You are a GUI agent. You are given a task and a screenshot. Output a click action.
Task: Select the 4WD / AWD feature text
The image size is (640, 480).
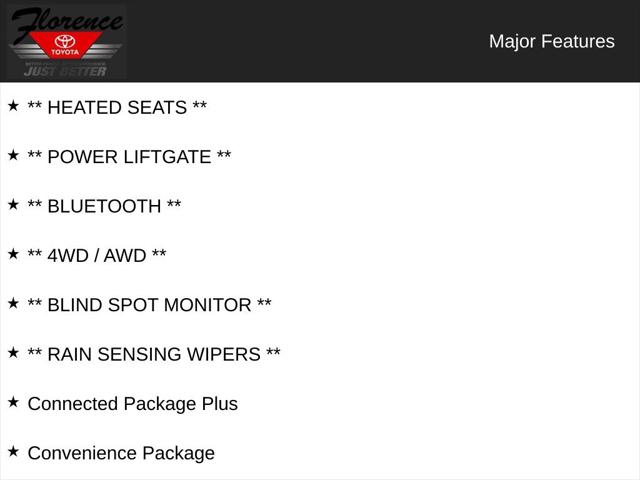point(97,256)
